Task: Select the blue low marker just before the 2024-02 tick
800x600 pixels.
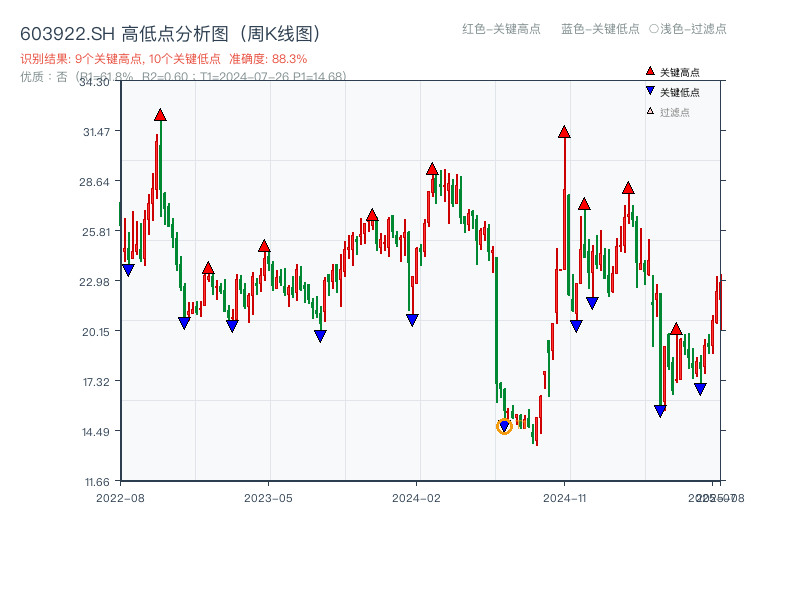Action: tap(412, 320)
